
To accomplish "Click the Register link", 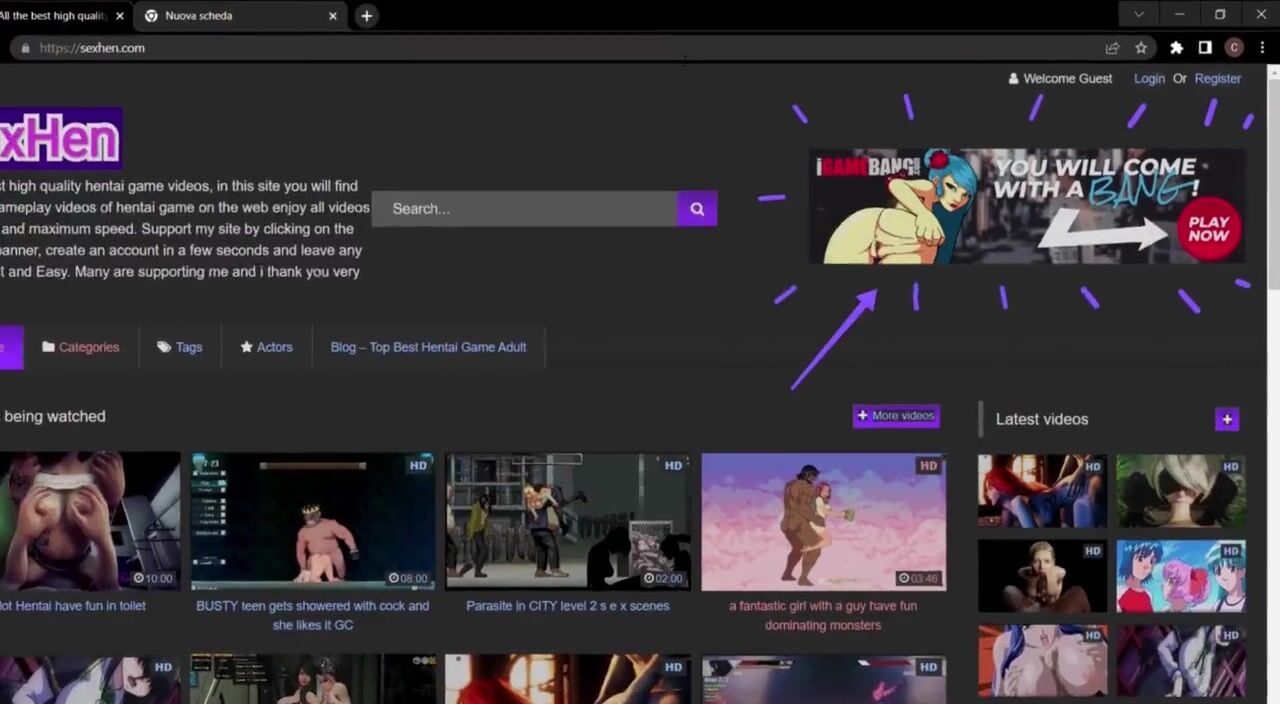I will (x=1217, y=79).
